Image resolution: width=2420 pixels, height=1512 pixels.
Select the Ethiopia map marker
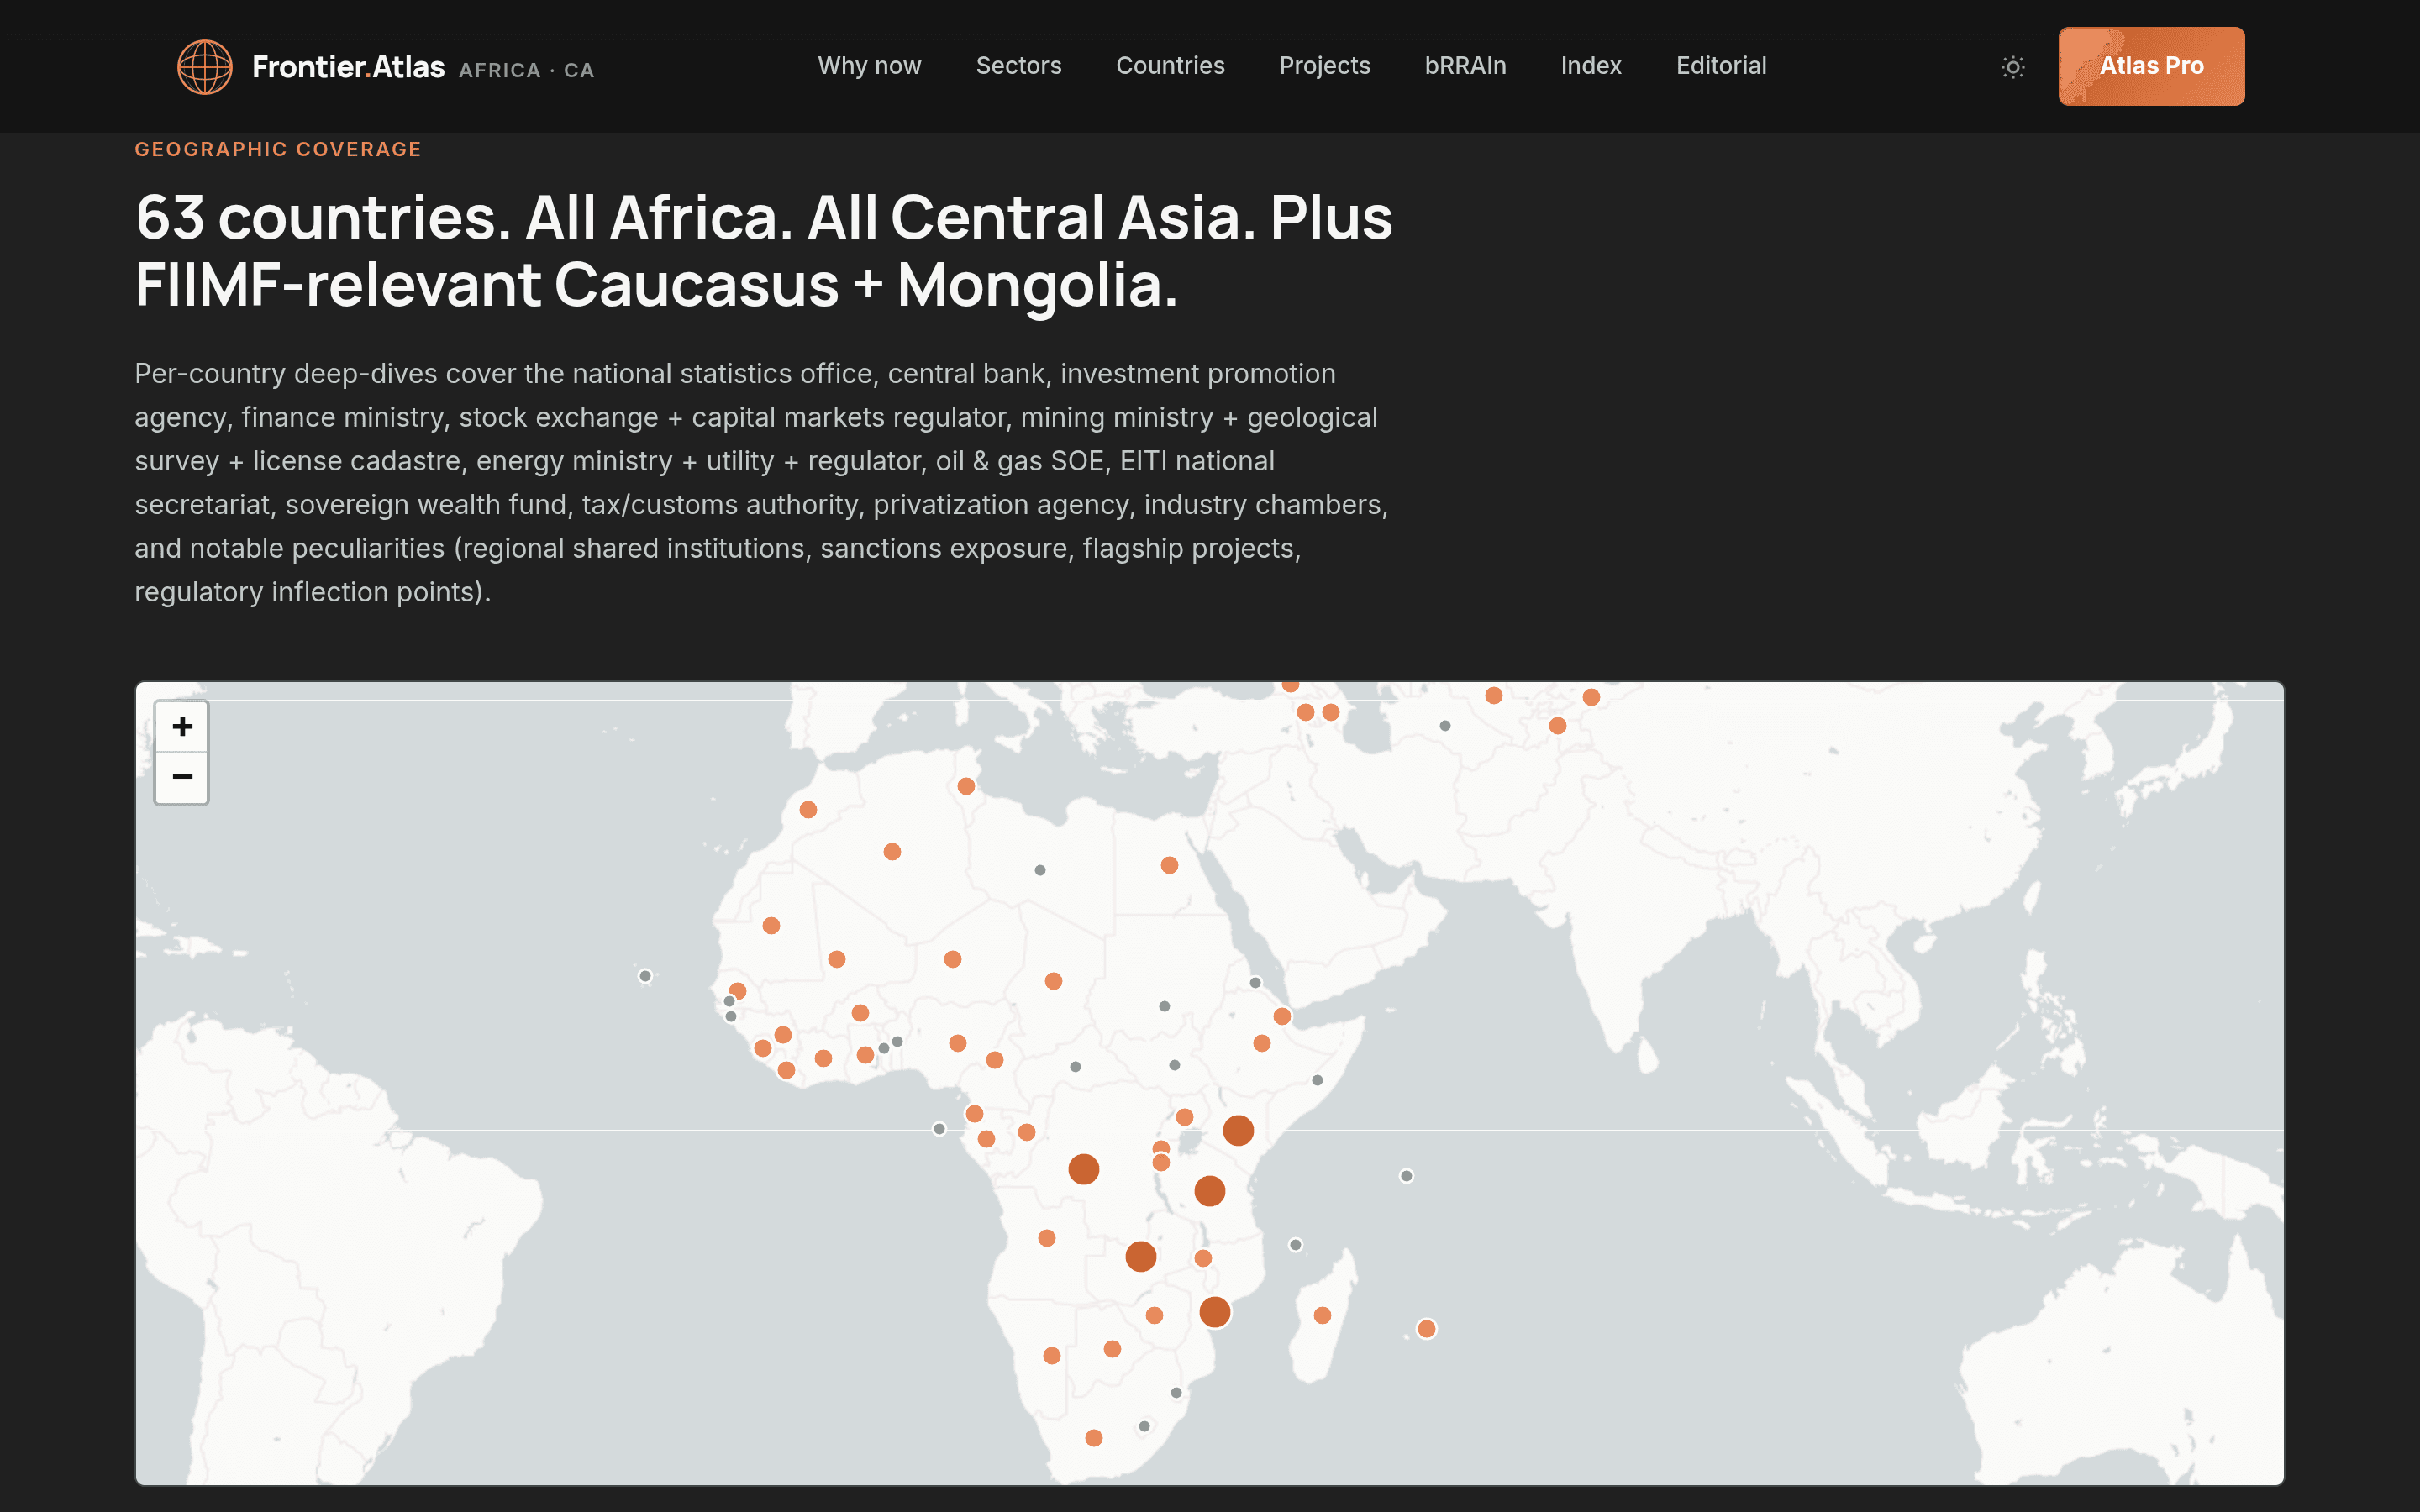pyautogui.click(x=1262, y=1043)
